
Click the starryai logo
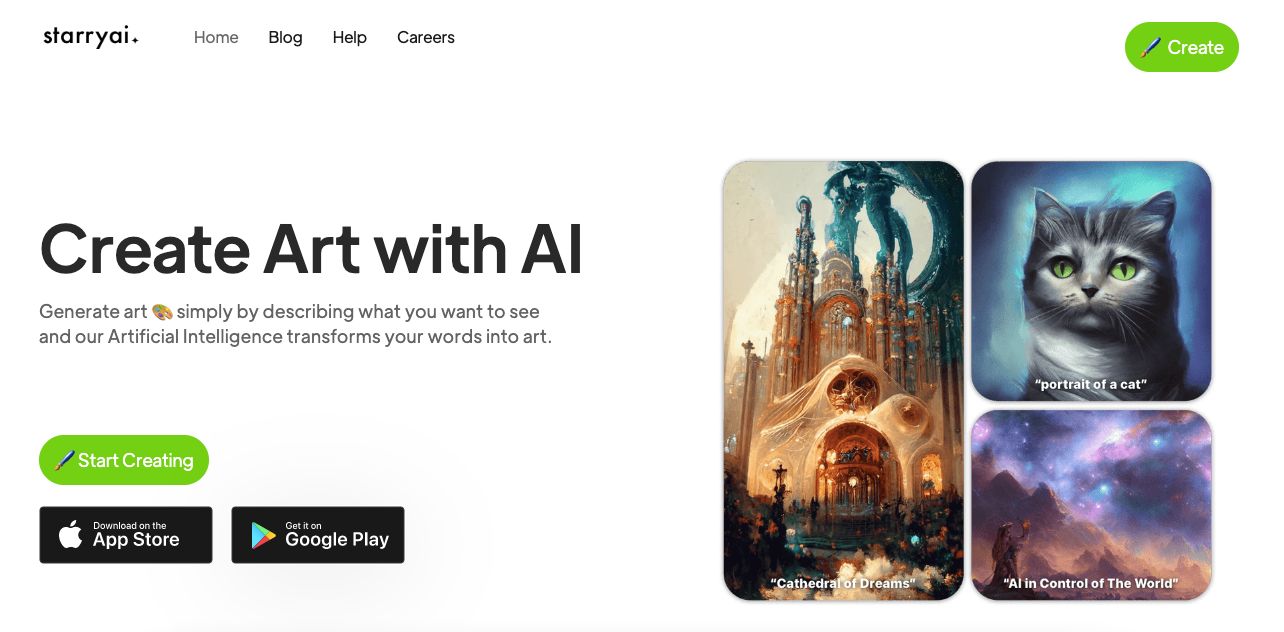[91, 37]
